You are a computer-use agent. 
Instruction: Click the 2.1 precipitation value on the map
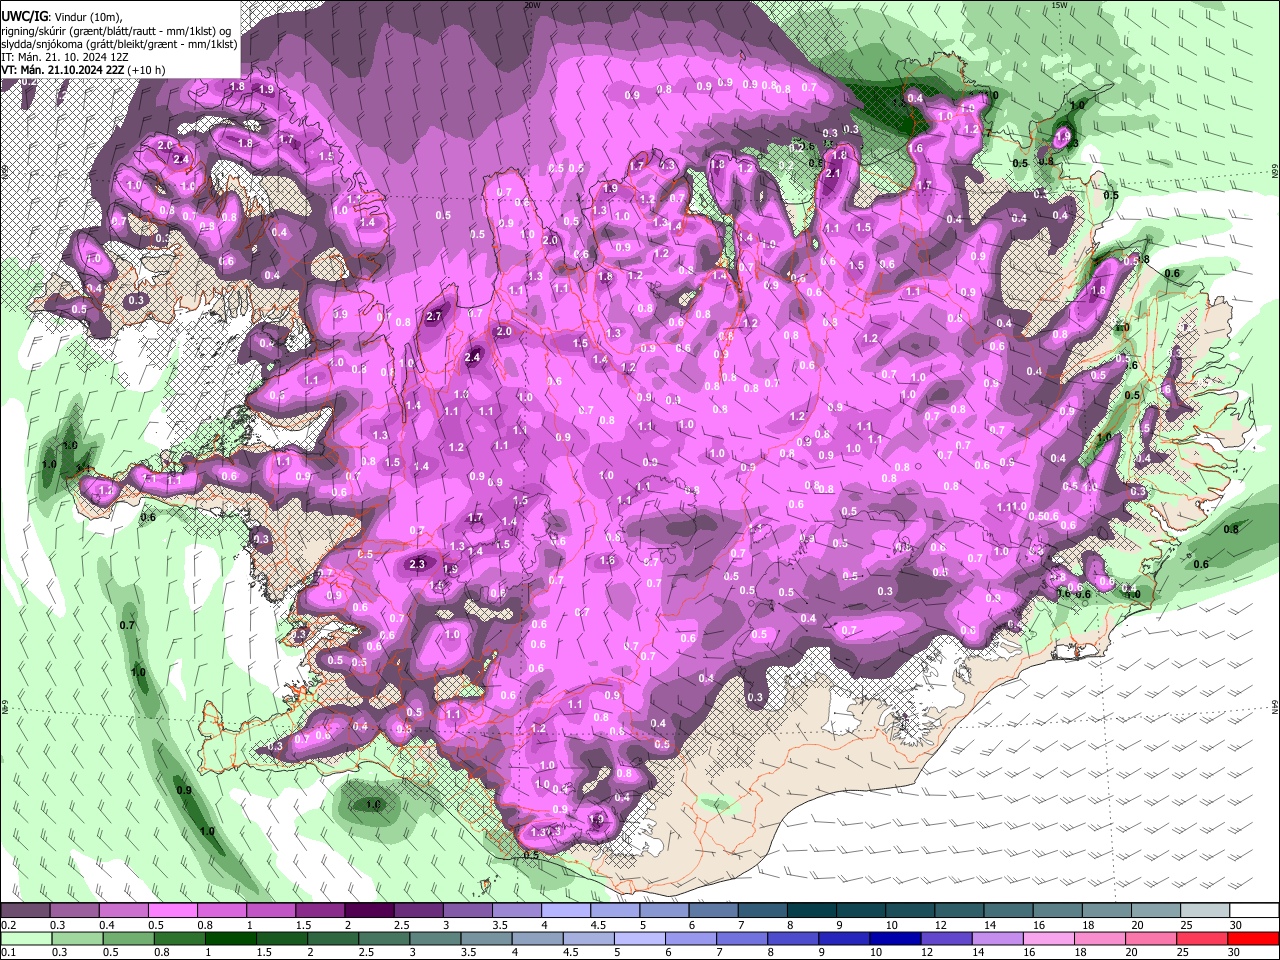[832, 173]
